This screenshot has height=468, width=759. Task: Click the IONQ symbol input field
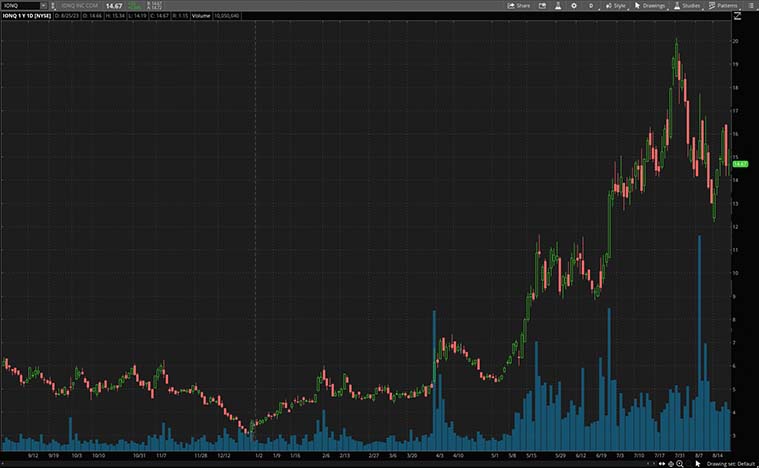(21, 5)
